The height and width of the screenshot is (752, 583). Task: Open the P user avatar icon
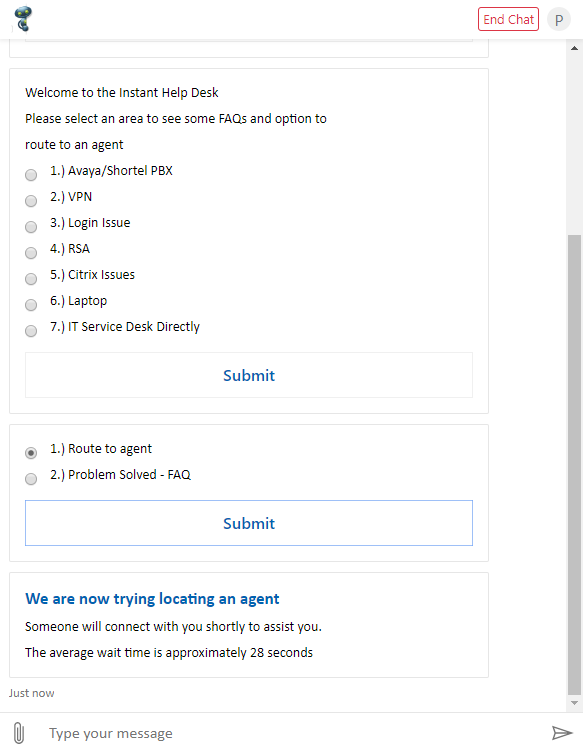click(x=559, y=20)
